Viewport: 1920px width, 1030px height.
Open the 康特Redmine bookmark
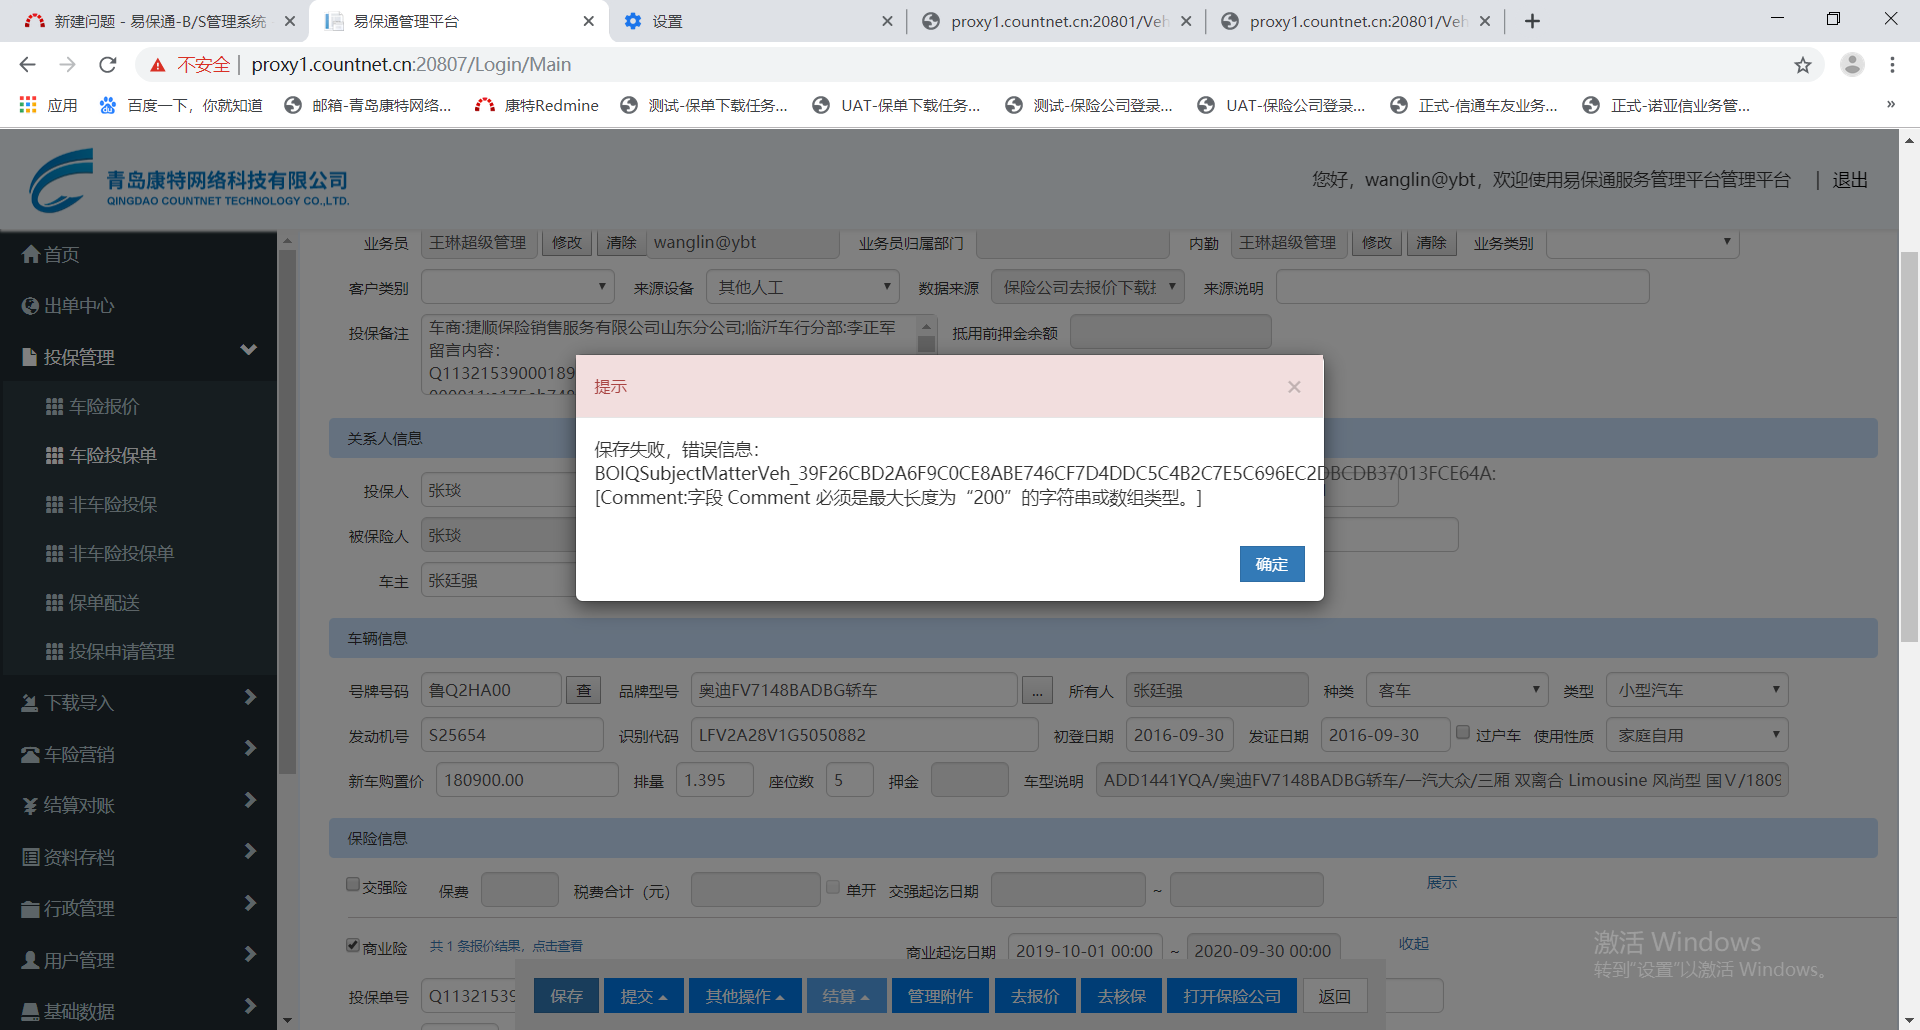(x=537, y=105)
